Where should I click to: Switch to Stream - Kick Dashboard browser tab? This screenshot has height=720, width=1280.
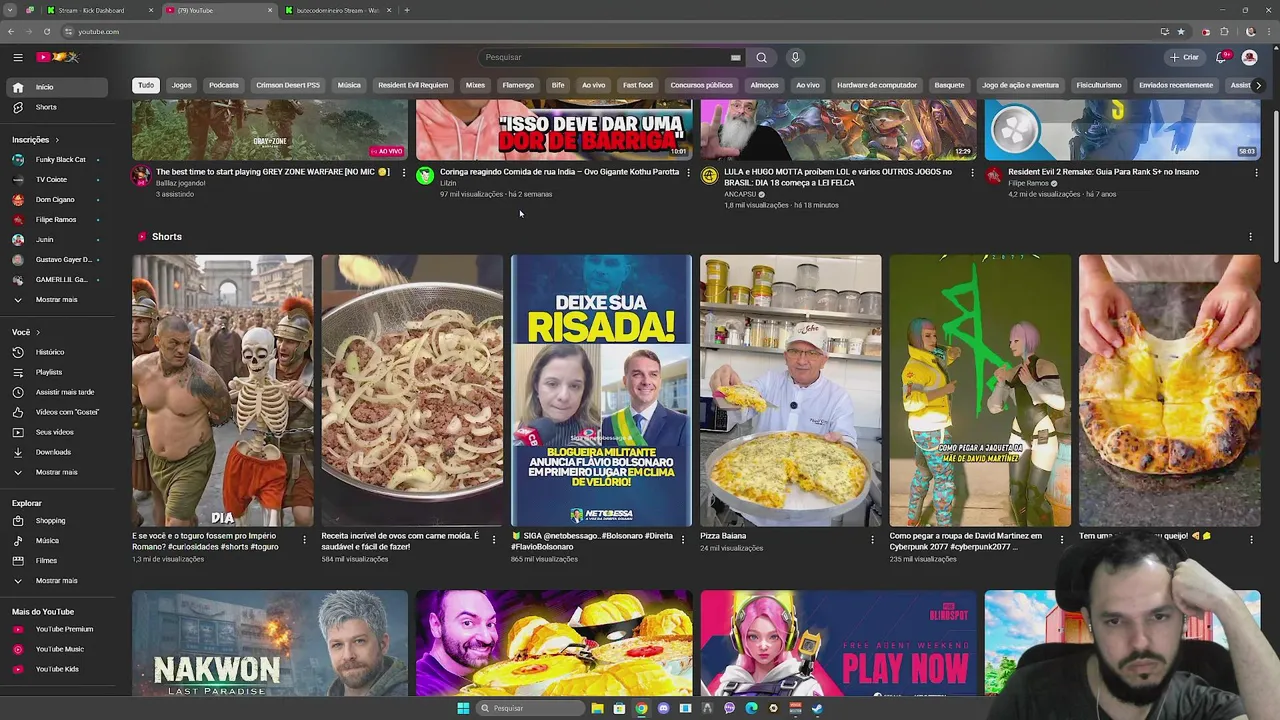pos(100,10)
